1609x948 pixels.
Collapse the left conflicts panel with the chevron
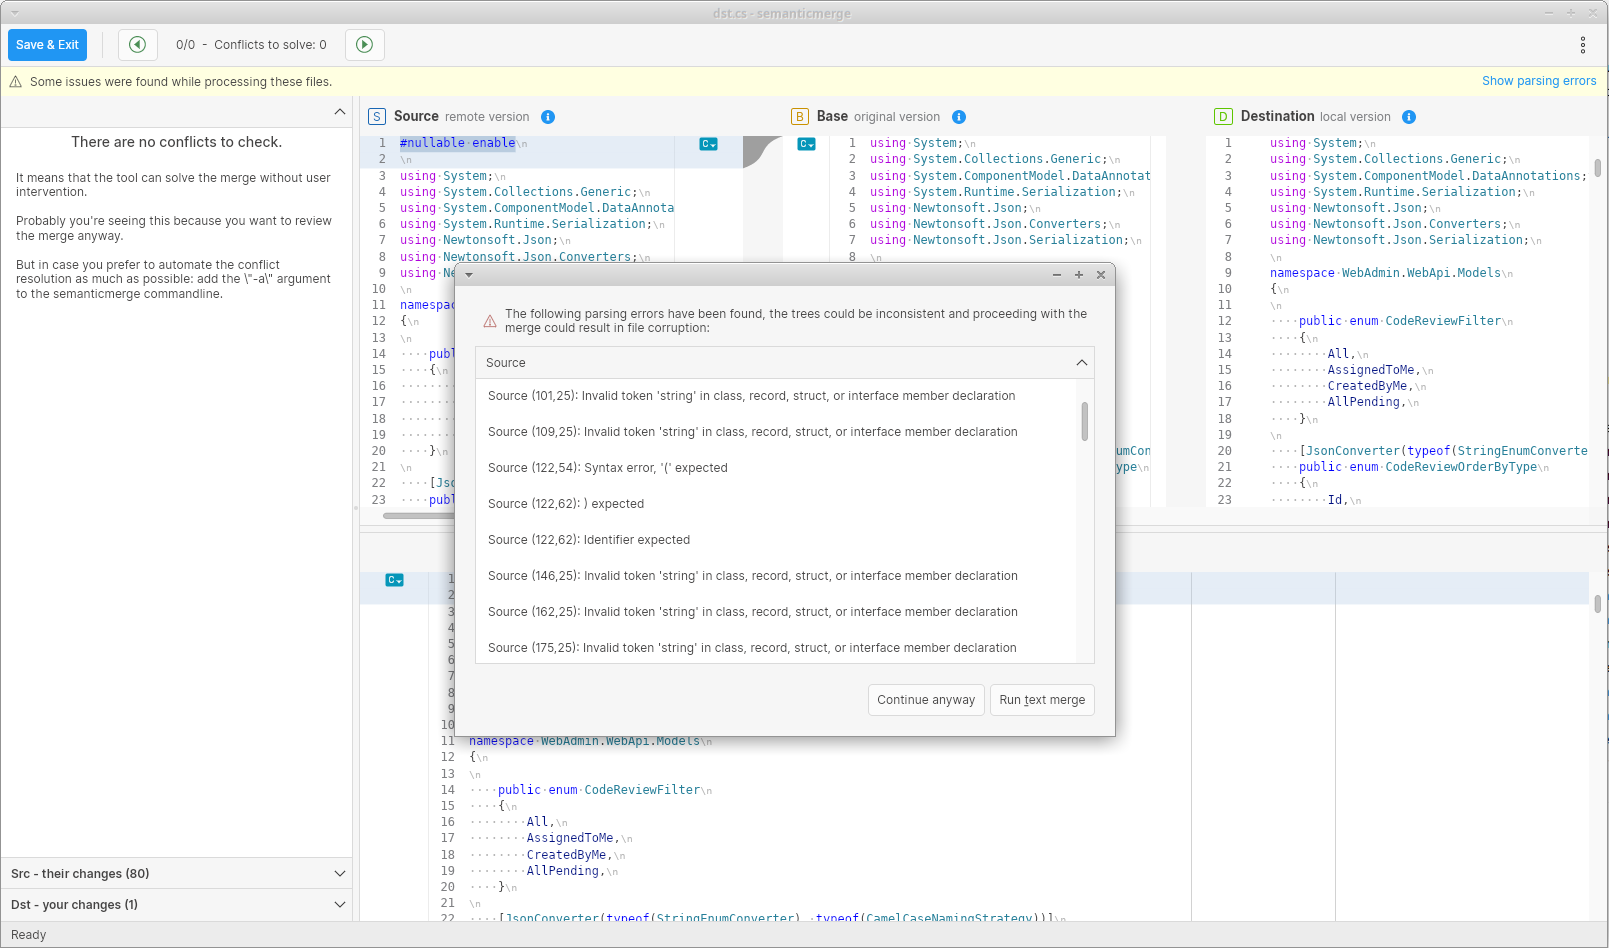340,112
